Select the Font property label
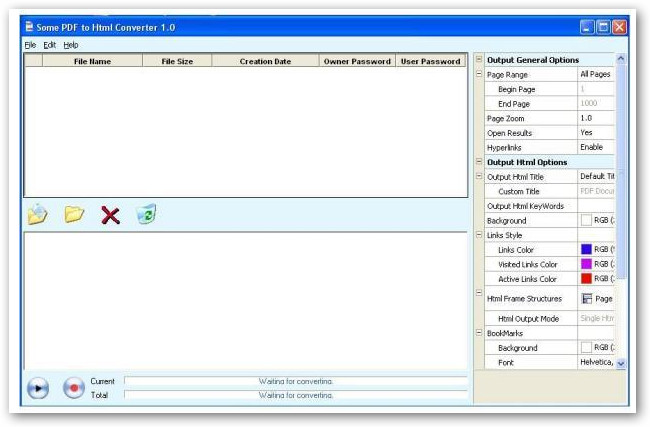Image resolution: width=650 pixels, height=427 pixels. tap(506, 363)
